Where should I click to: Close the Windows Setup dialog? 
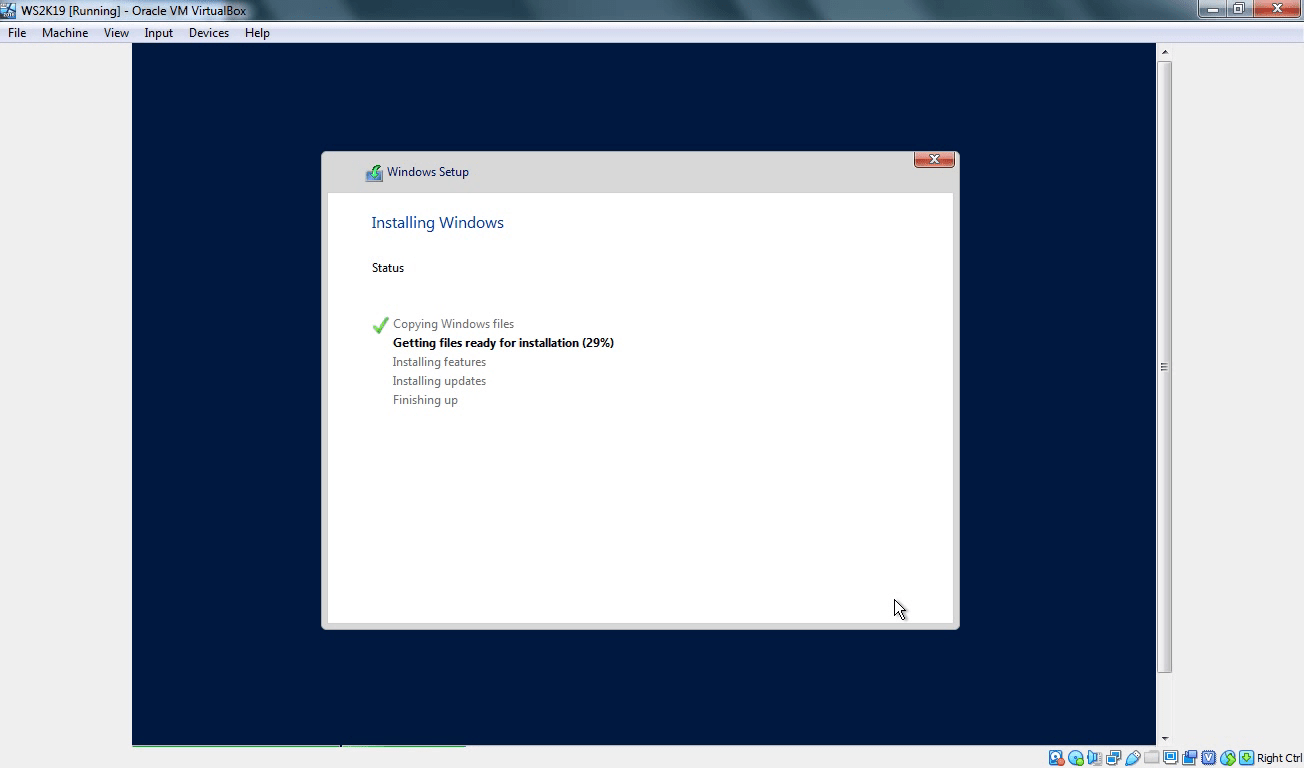tap(934, 159)
